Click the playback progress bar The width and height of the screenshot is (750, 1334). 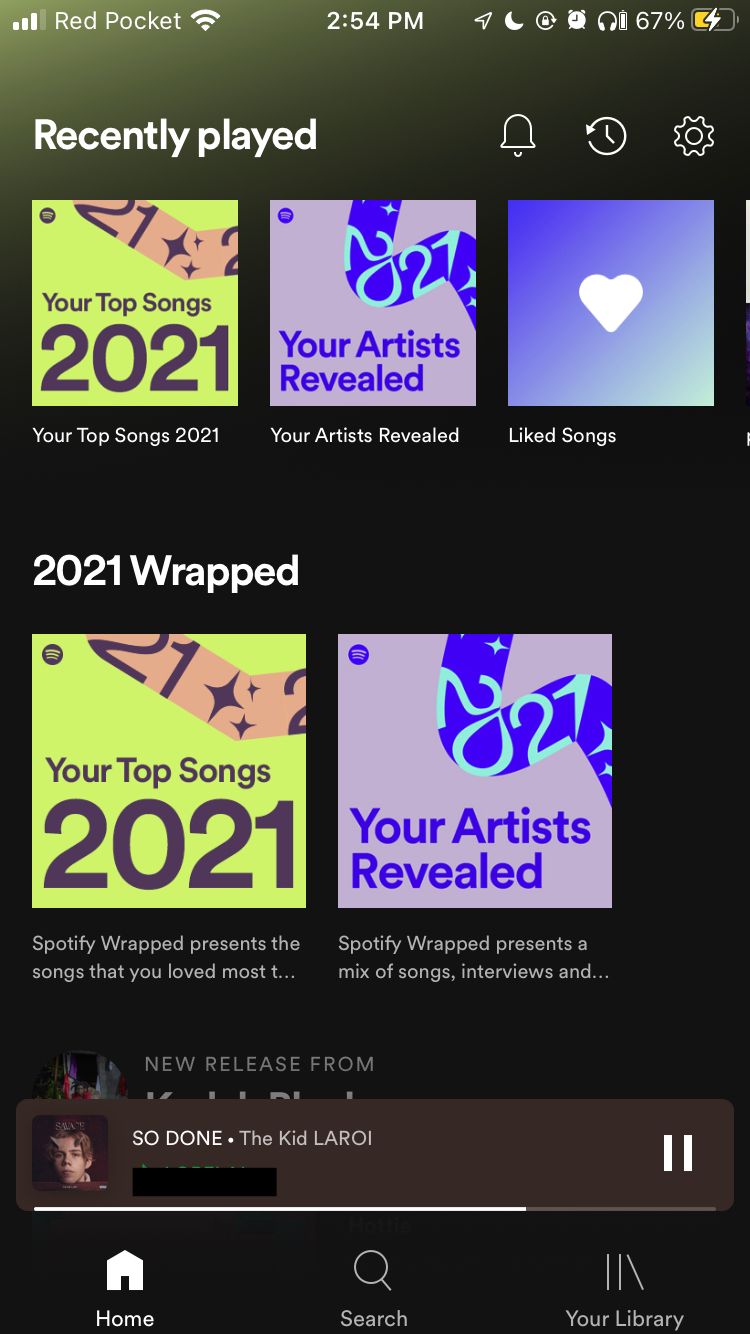coord(375,1209)
